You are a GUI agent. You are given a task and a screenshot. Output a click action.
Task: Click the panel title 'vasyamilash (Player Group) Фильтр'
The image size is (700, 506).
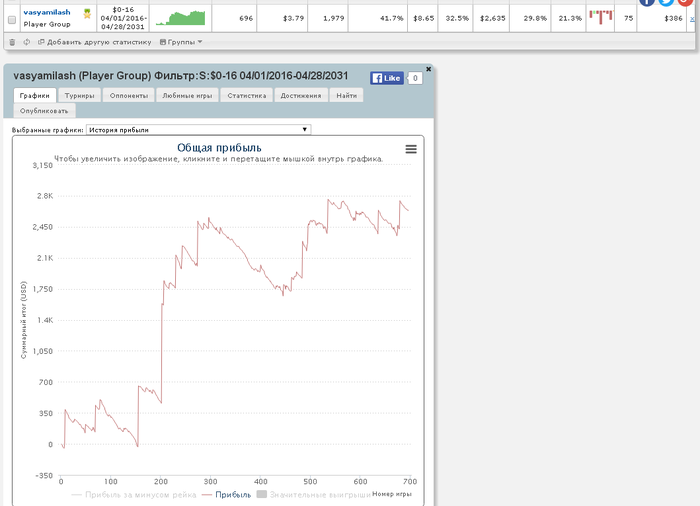(181, 75)
